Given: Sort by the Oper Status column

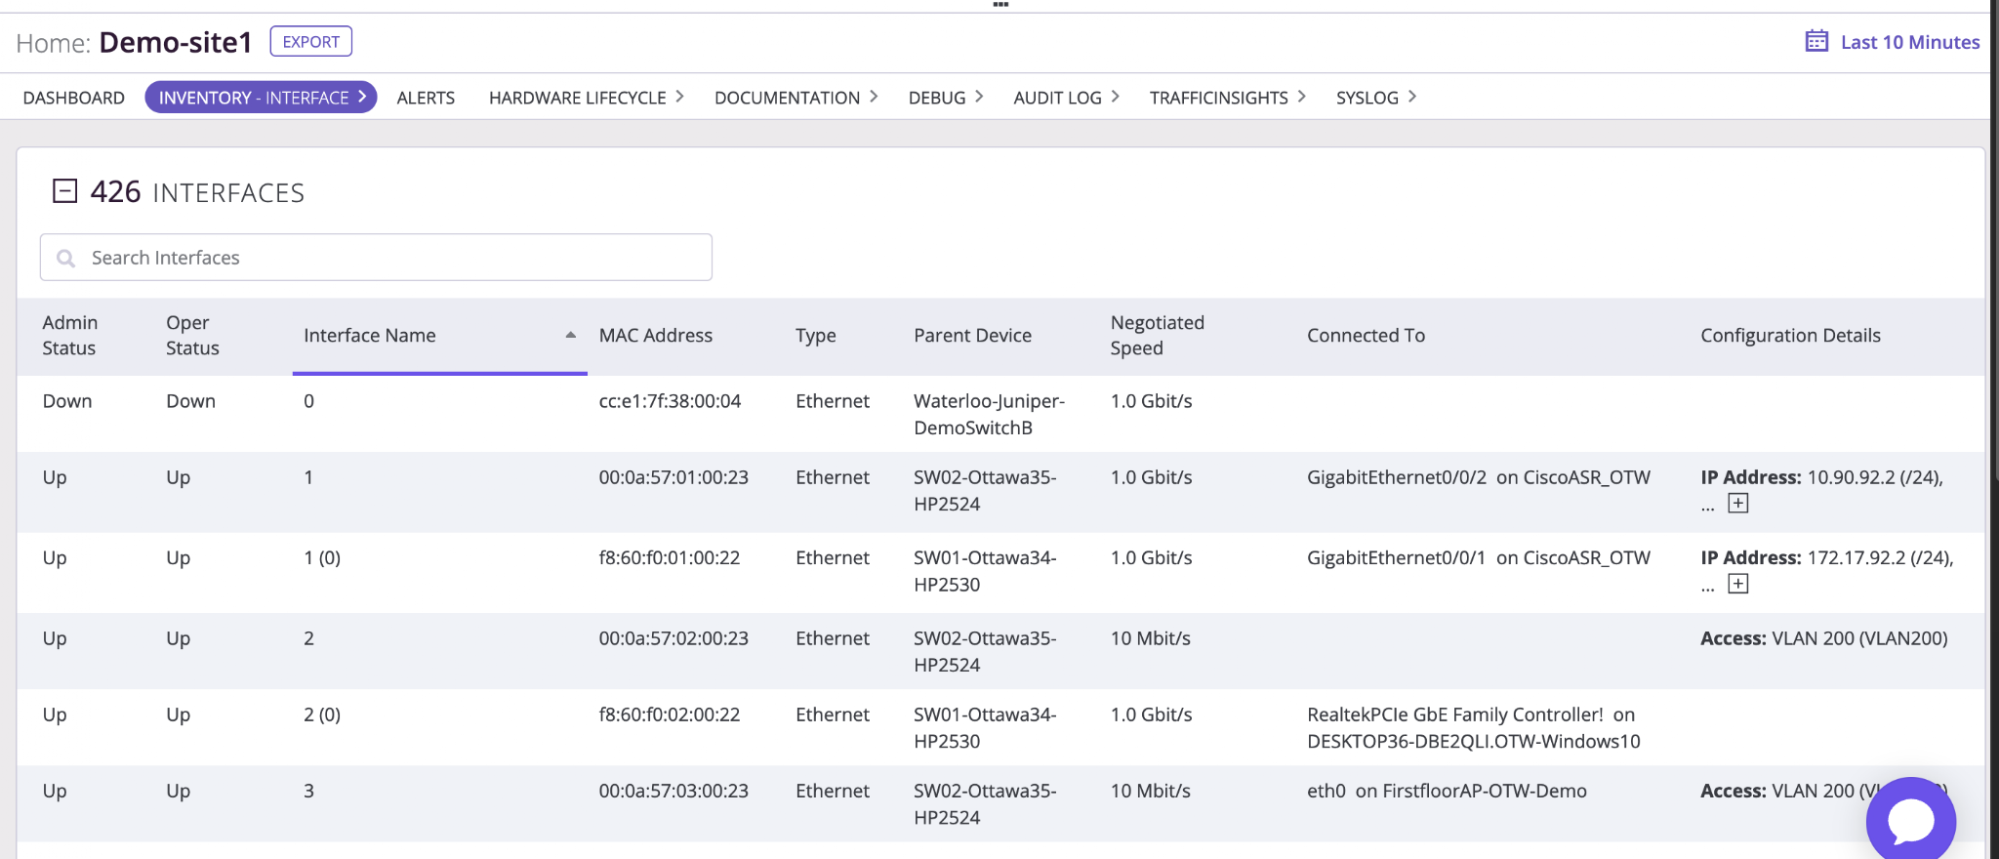Looking at the screenshot, I should 192,335.
